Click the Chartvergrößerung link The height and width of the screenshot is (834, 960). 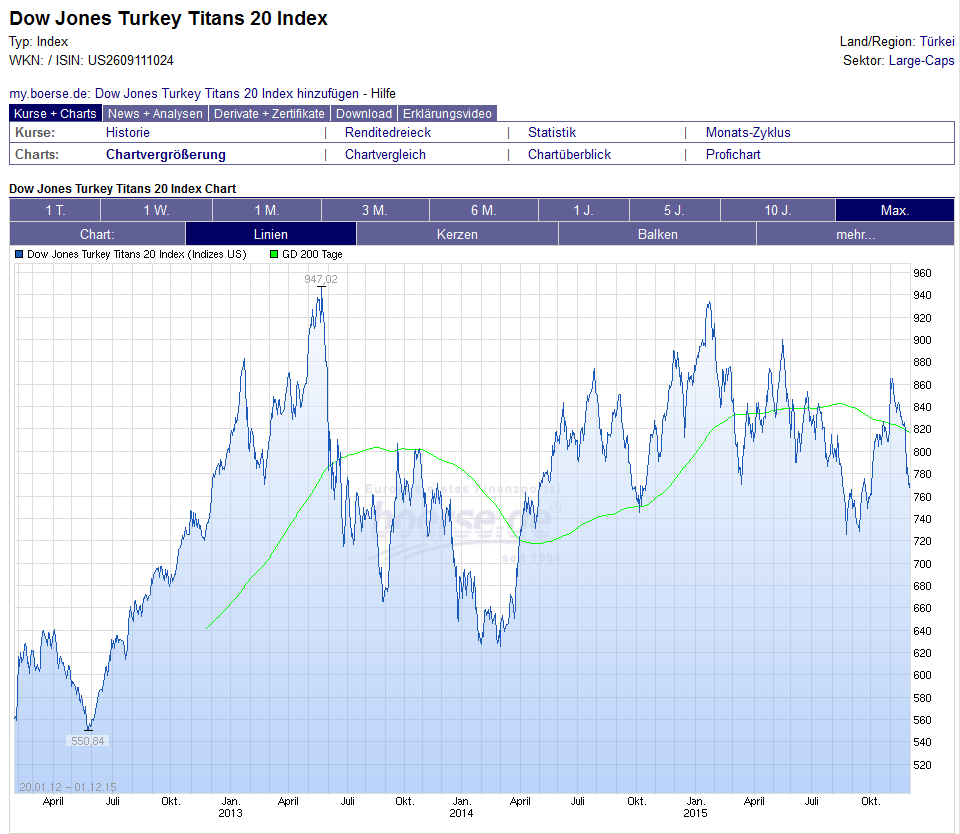pos(165,154)
